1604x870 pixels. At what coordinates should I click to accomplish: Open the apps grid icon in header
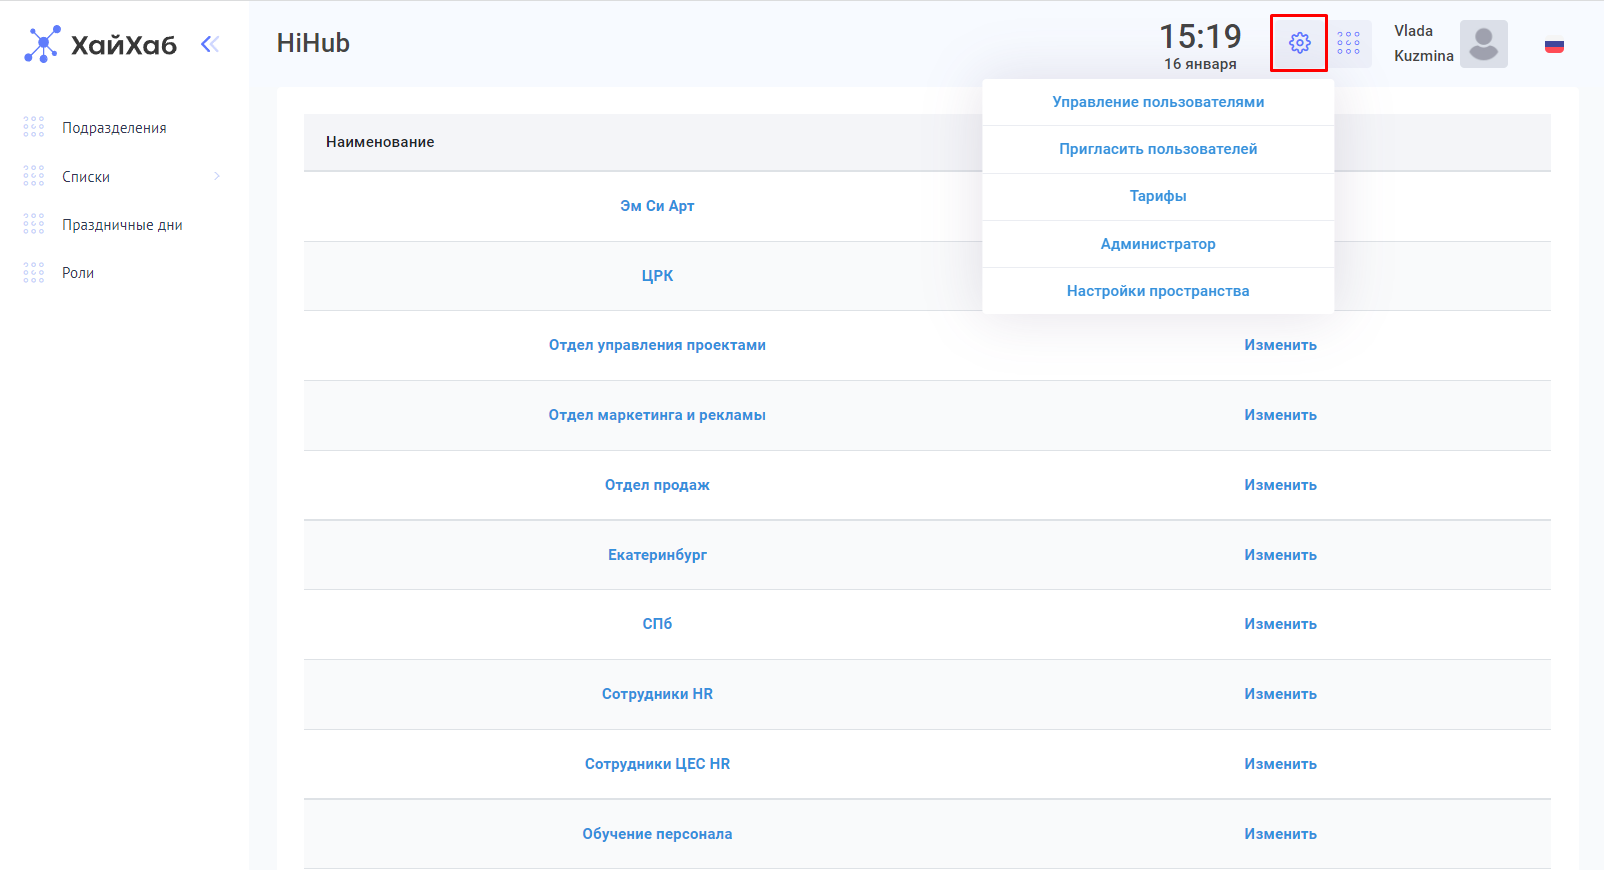(1348, 43)
